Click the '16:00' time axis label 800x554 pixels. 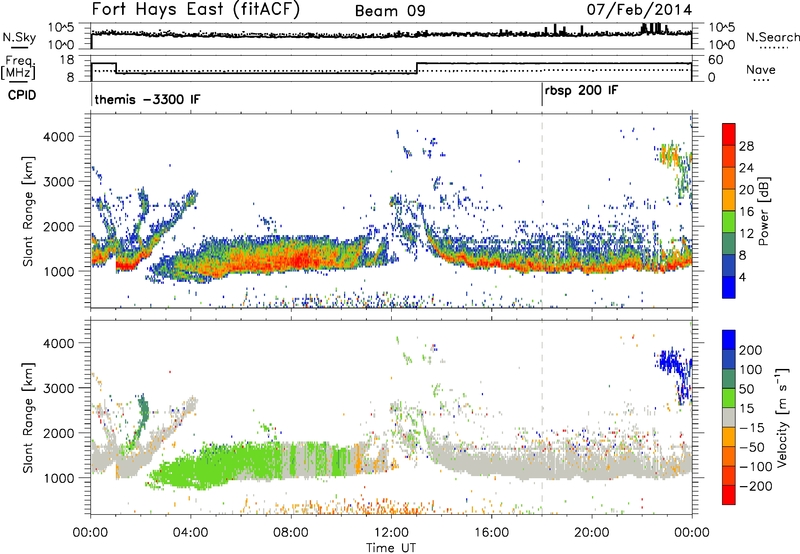(x=491, y=533)
